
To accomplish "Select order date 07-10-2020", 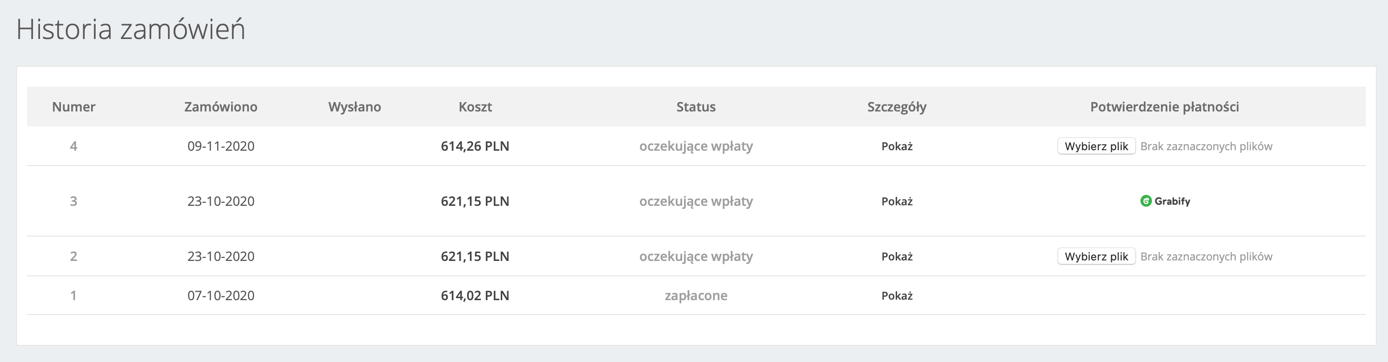I will [x=221, y=295].
